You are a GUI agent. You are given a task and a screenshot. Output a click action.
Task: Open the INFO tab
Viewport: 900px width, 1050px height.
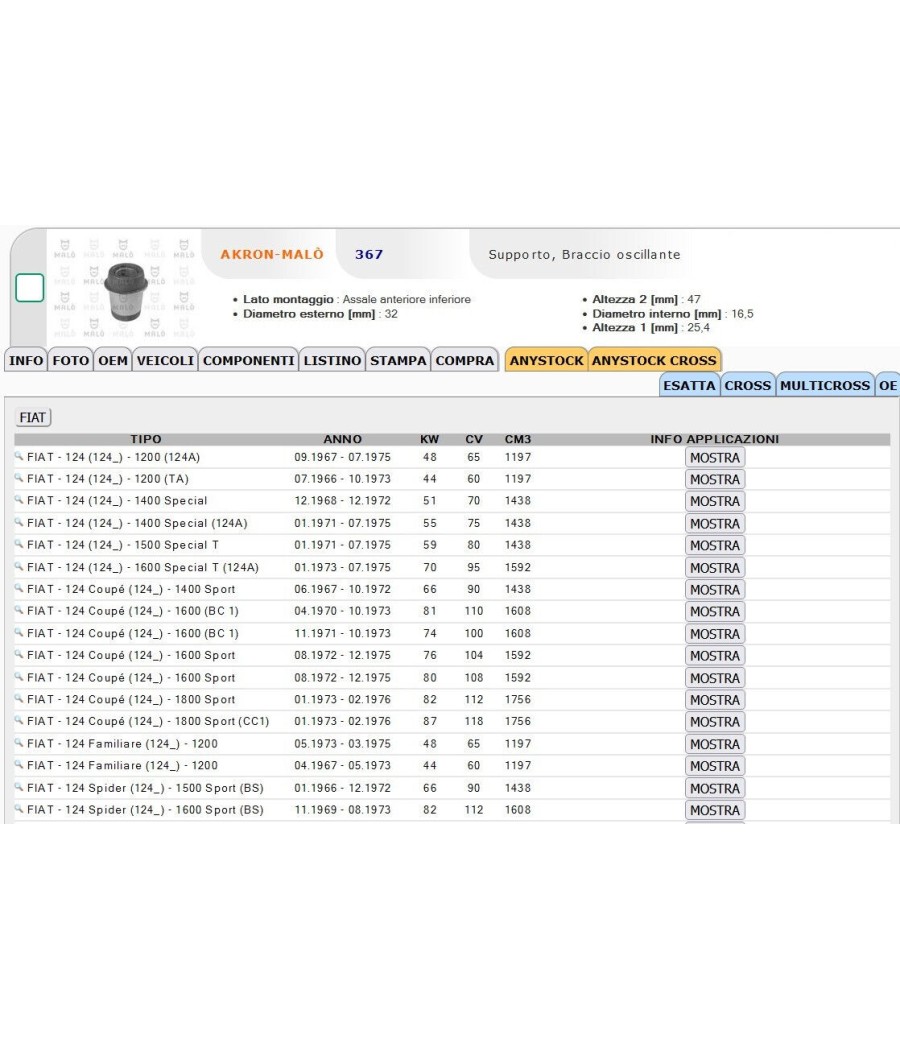click(x=25, y=360)
